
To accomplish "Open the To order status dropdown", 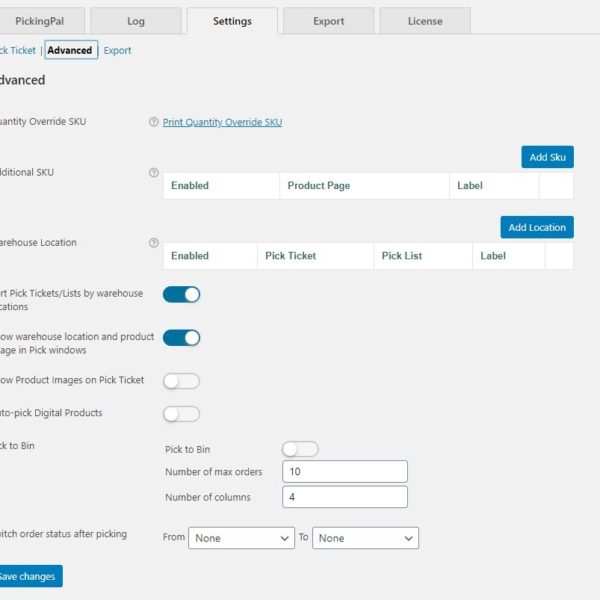I will [365, 538].
